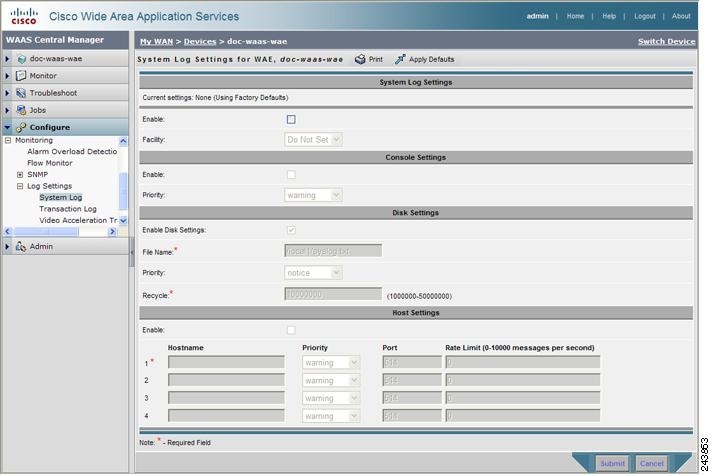Expand the doc-waas-wae sidebar arrow
Viewport: 712px width, 475px height.
(7, 59)
